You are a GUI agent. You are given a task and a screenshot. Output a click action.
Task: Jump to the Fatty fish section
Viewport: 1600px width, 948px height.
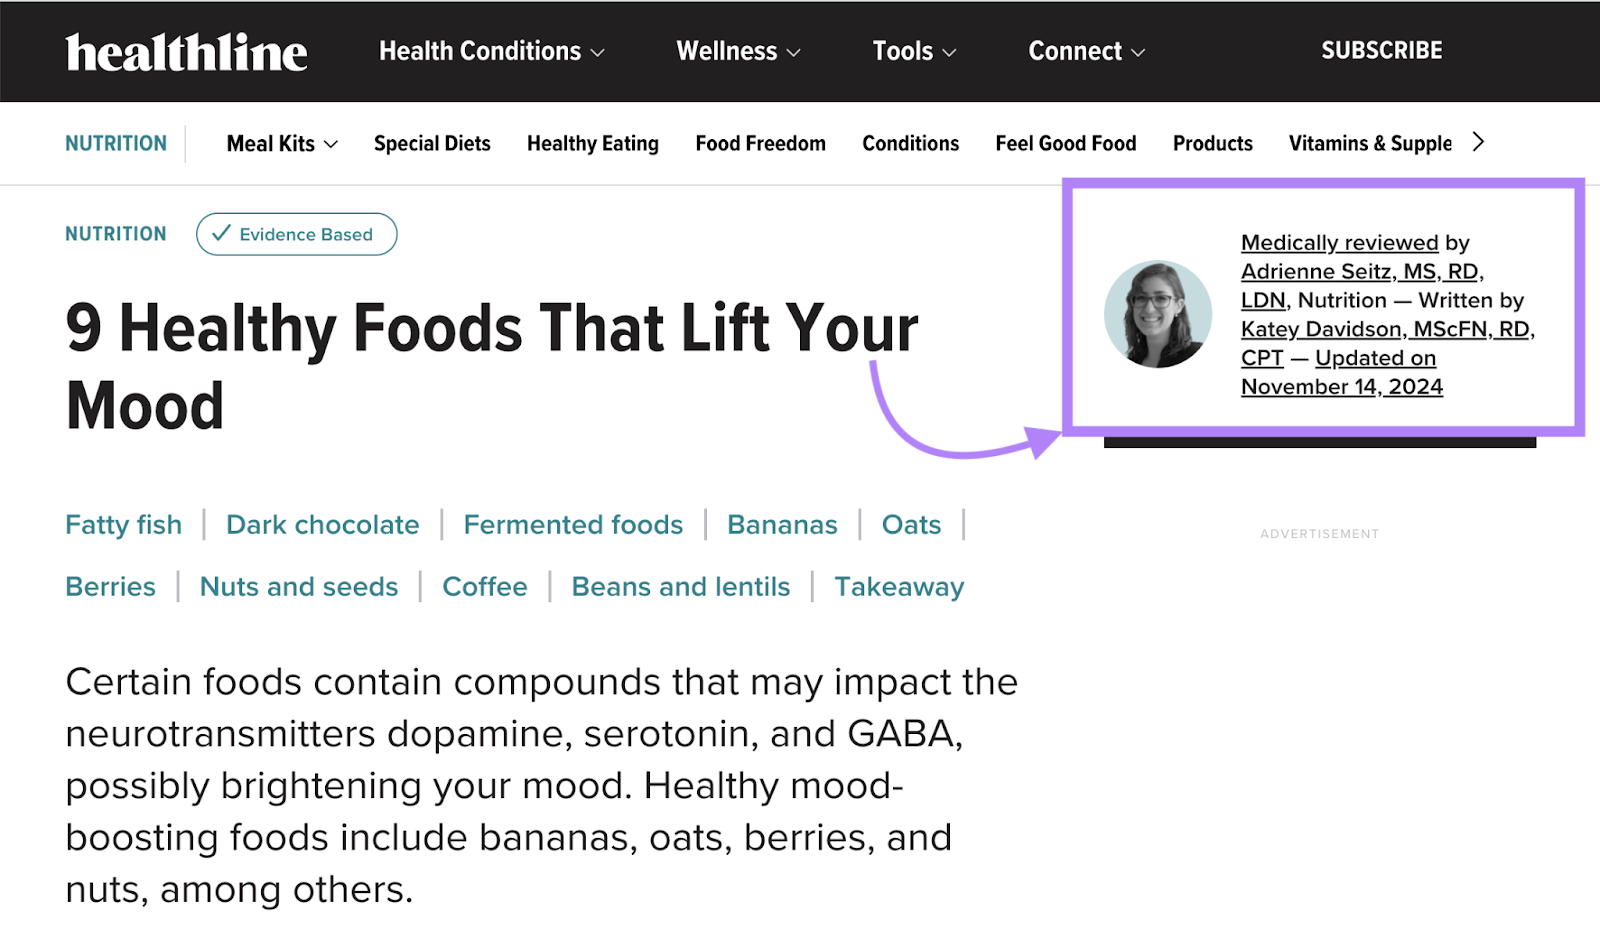(x=123, y=524)
